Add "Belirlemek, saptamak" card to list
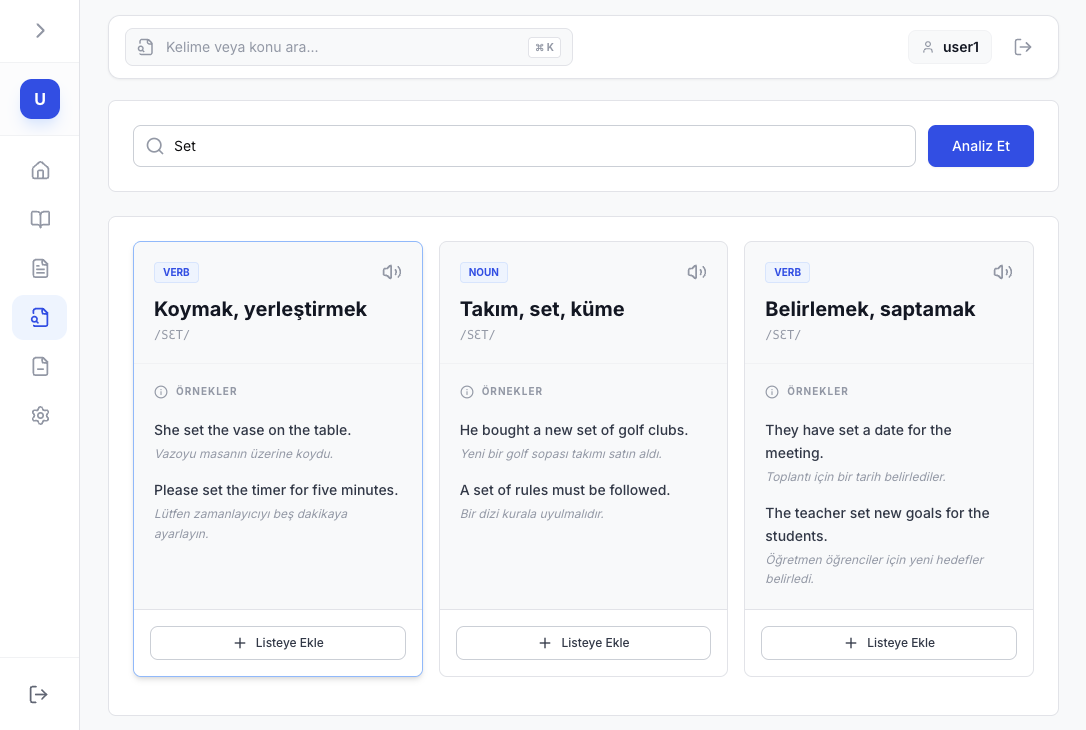The height and width of the screenshot is (730, 1086). point(888,643)
